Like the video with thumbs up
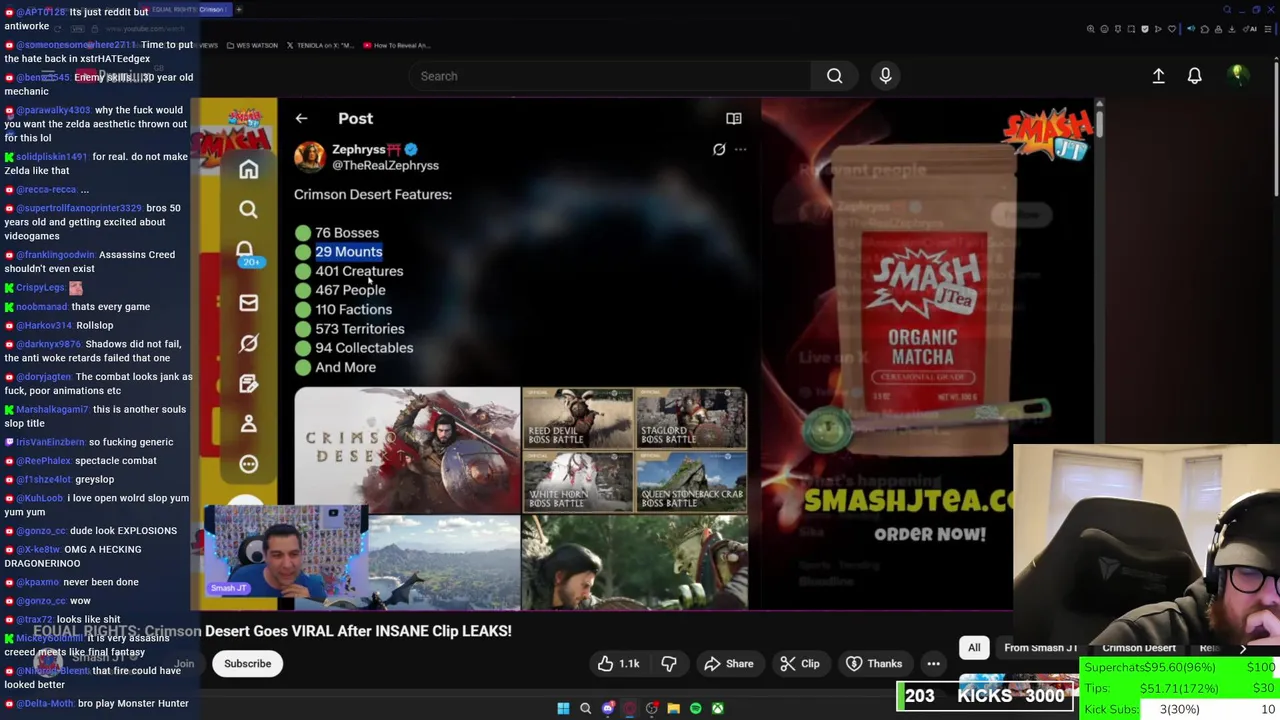This screenshot has width=1280, height=720. coord(618,664)
